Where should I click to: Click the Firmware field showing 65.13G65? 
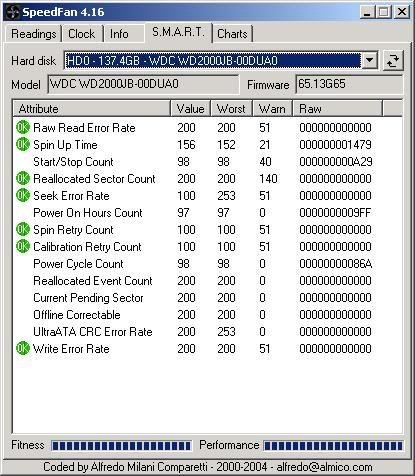pos(349,84)
